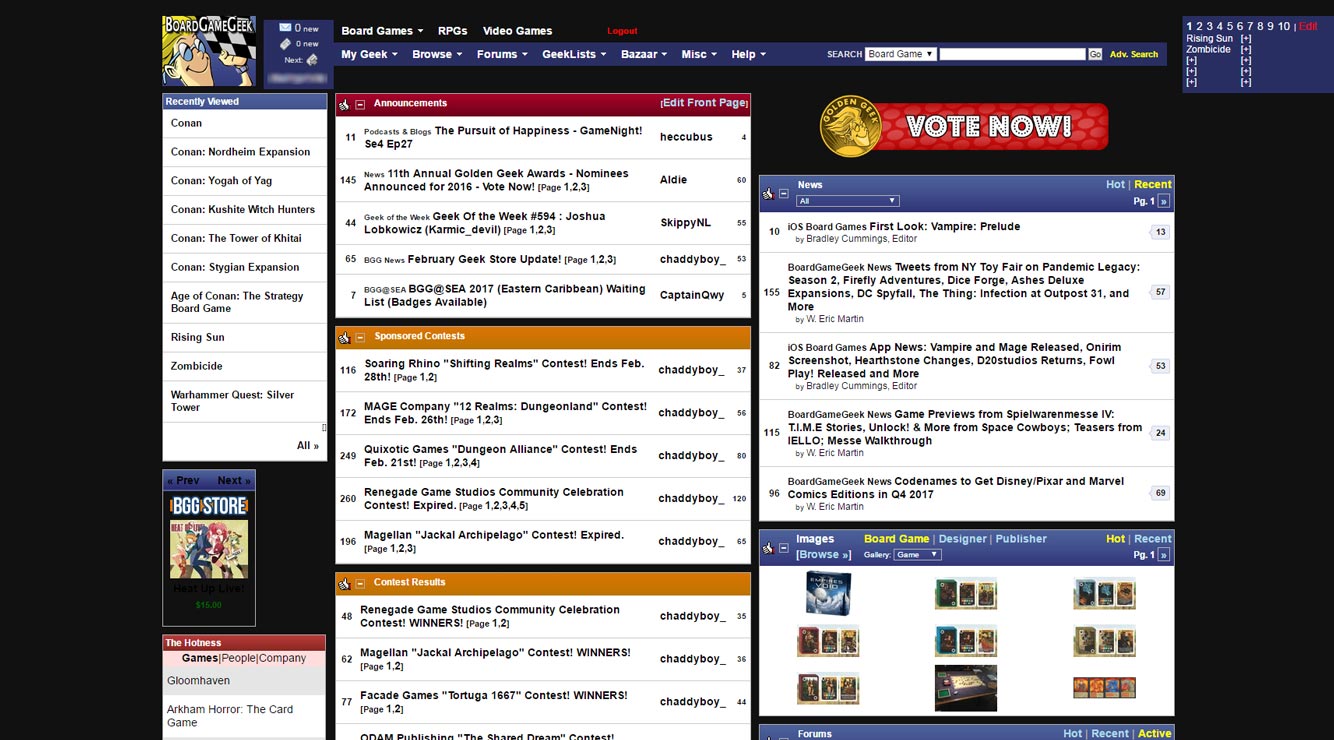Open the Bazaar menu

(644, 54)
